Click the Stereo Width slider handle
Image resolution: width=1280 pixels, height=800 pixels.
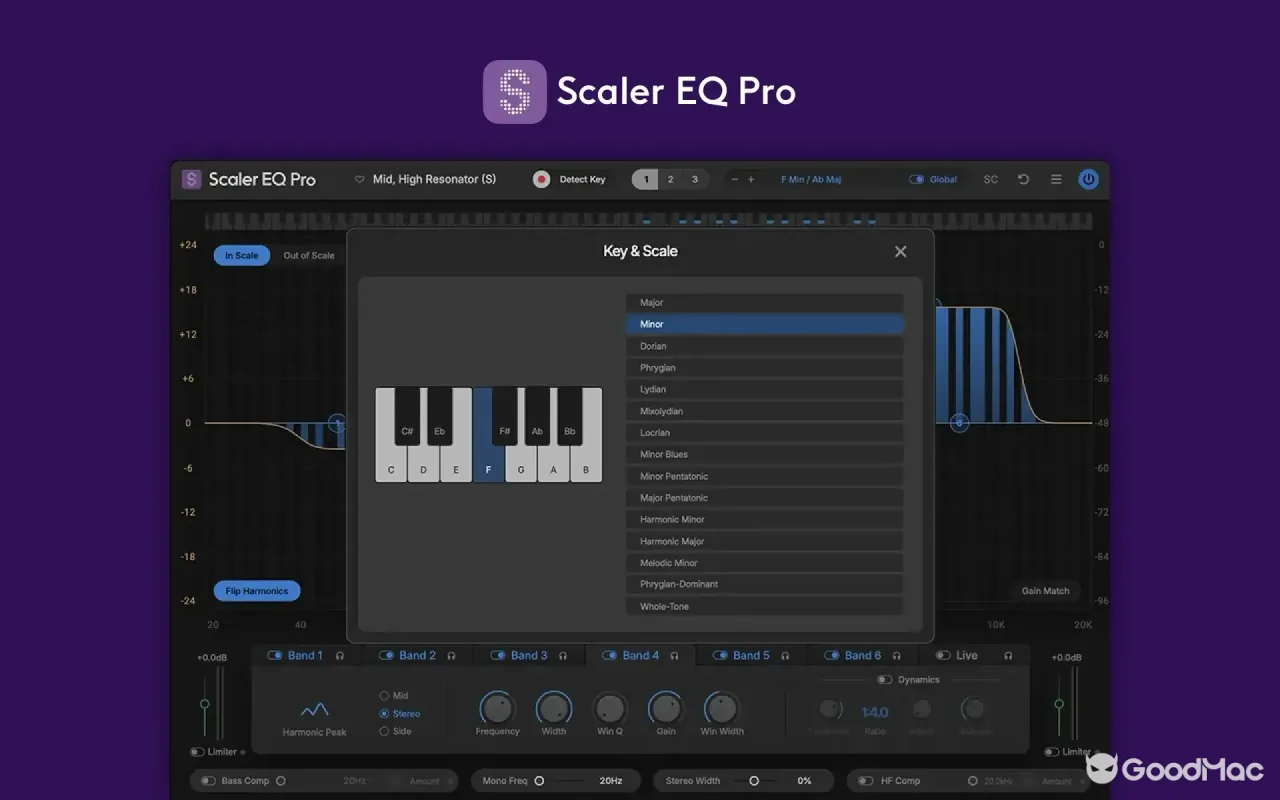pyautogui.click(x=754, y=781)
